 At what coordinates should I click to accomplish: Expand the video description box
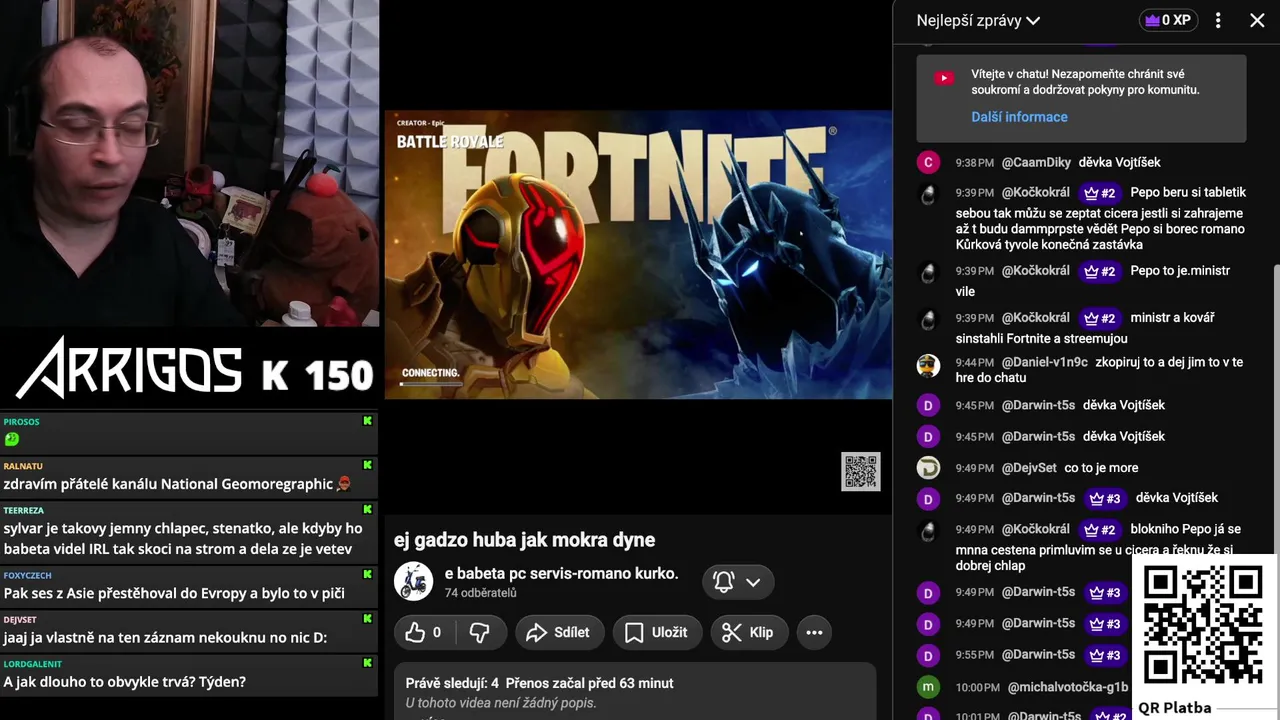pyautogui.click(x=635, y=692)
